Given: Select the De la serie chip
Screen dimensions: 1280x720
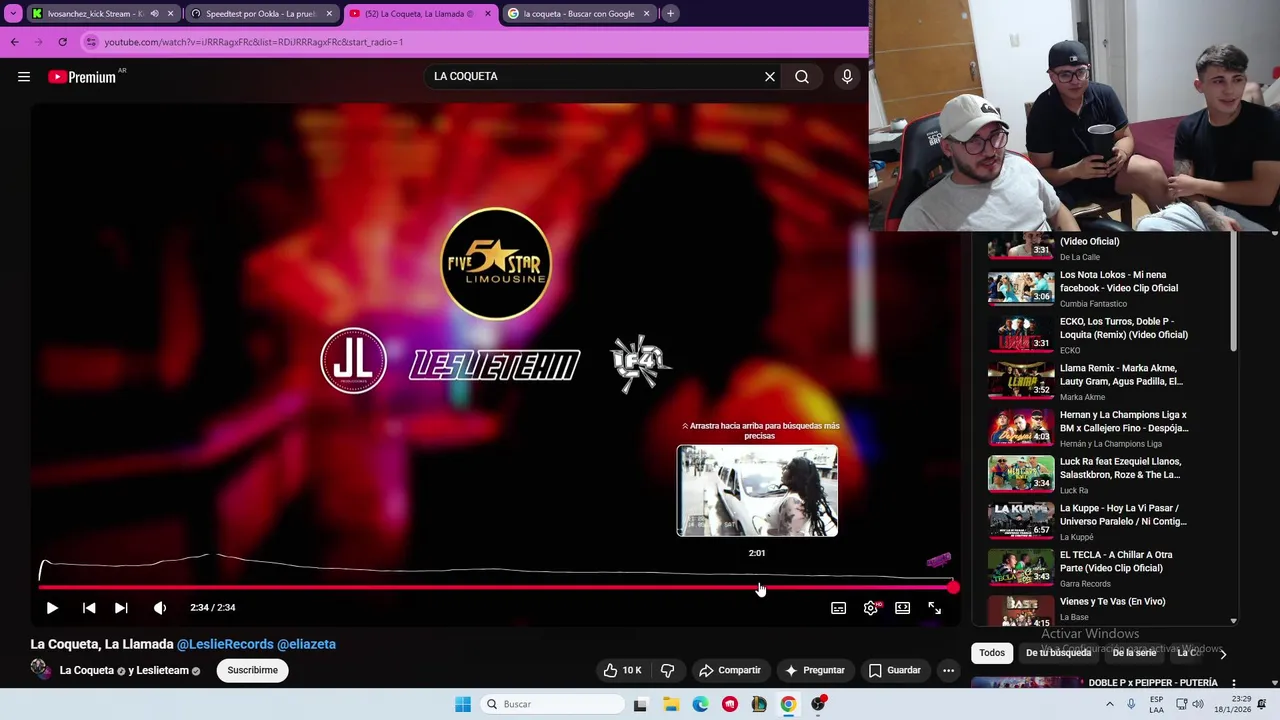Looking at the screenshot, I should click(1134, 653).
